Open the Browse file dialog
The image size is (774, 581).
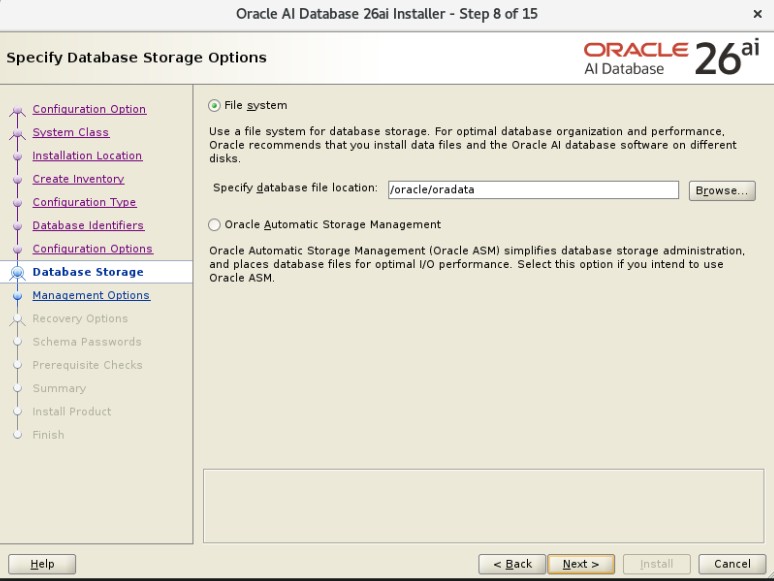pos(722,191)
